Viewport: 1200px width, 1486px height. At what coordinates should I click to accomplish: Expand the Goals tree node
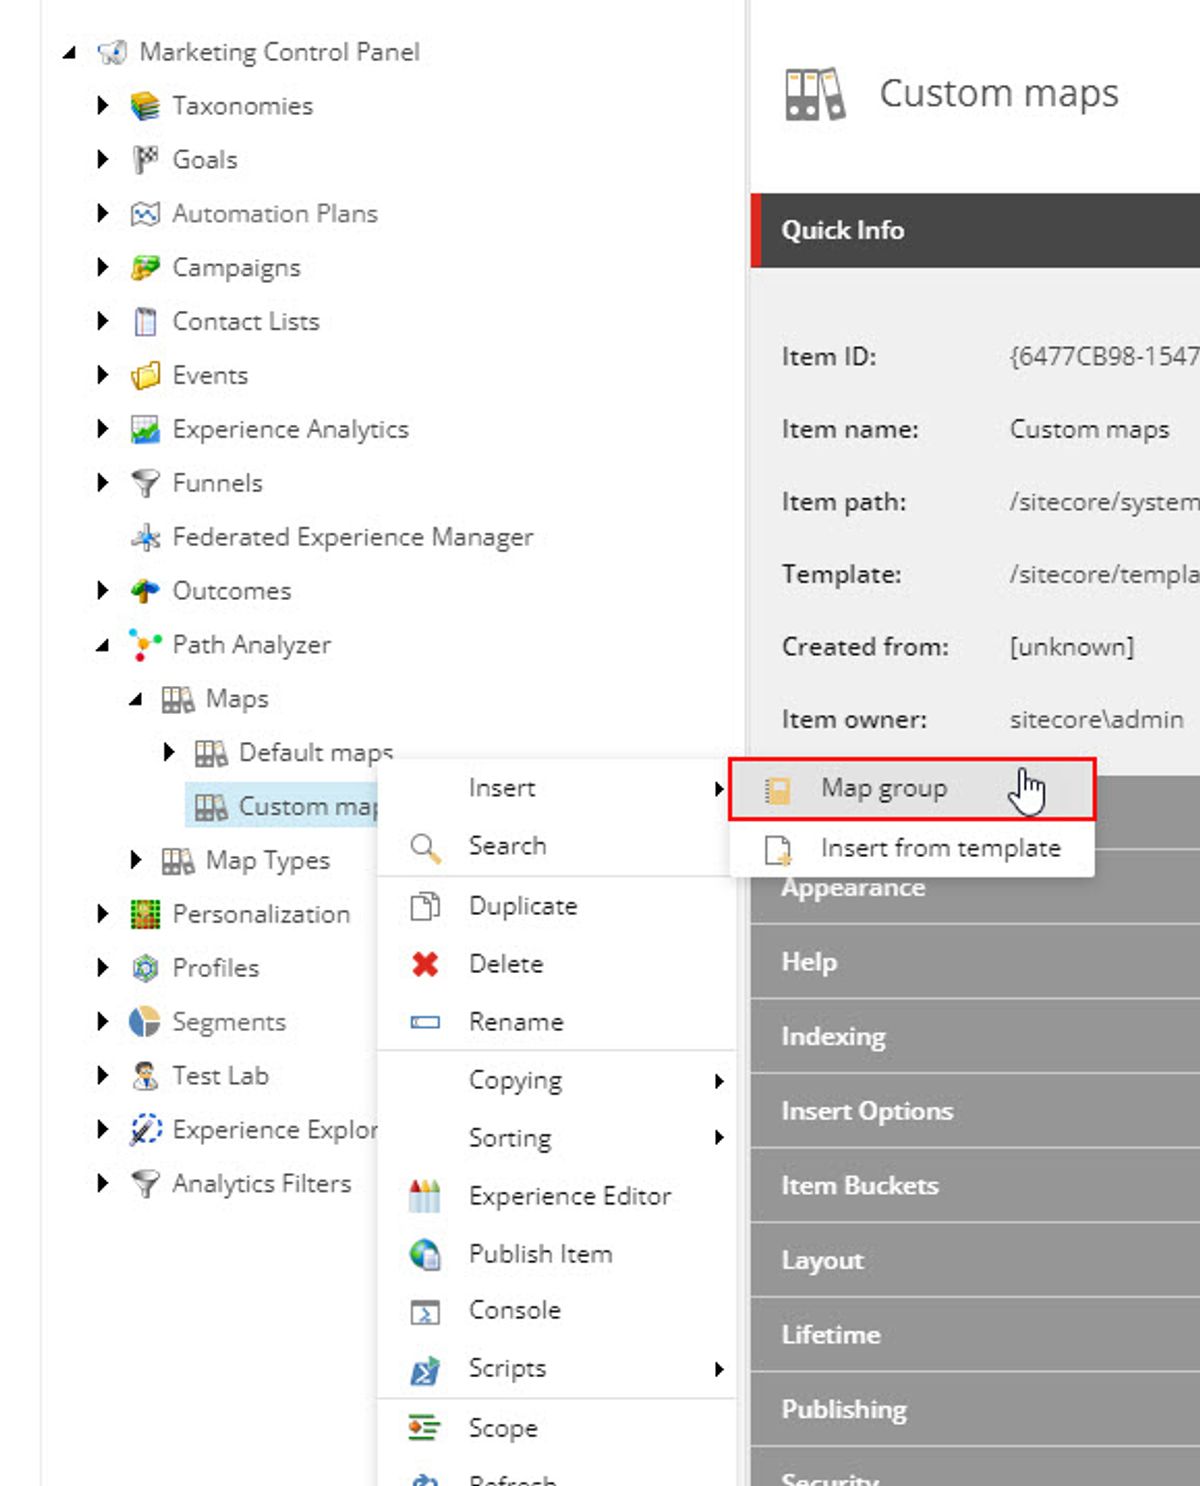pyautogui.click(x=102, y=159)
